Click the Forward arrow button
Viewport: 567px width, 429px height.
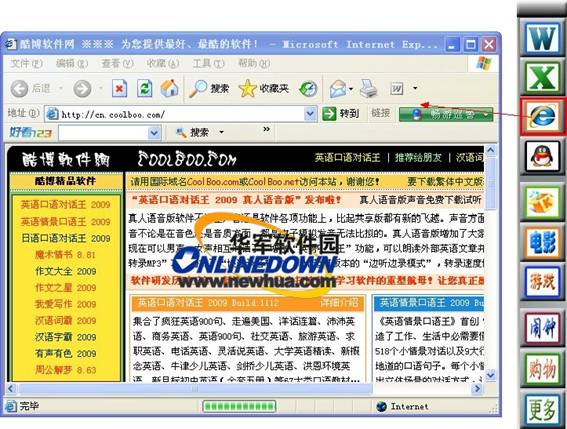(x=82, y=88)
